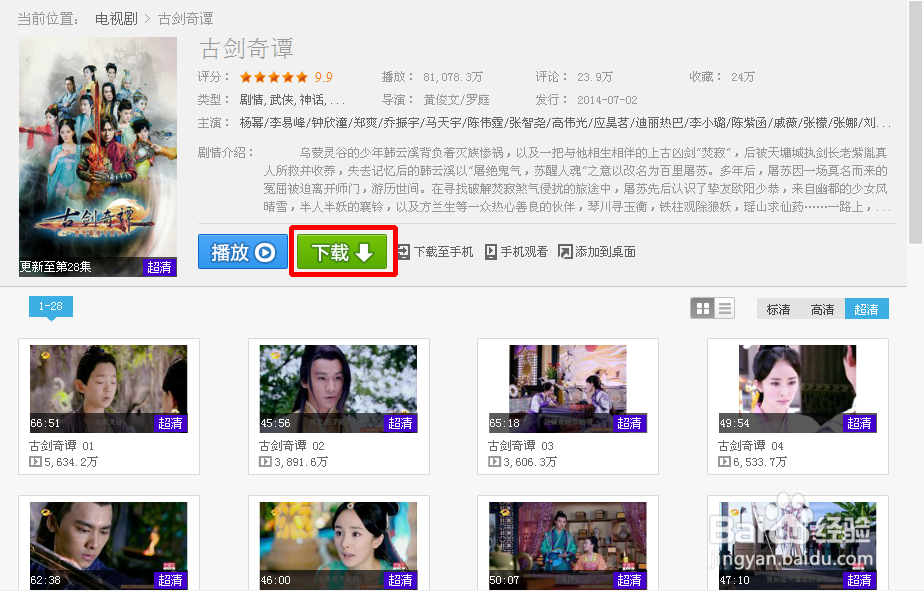Select 标清 quality tab
The image size is (924, 591).
coord(778,309)
